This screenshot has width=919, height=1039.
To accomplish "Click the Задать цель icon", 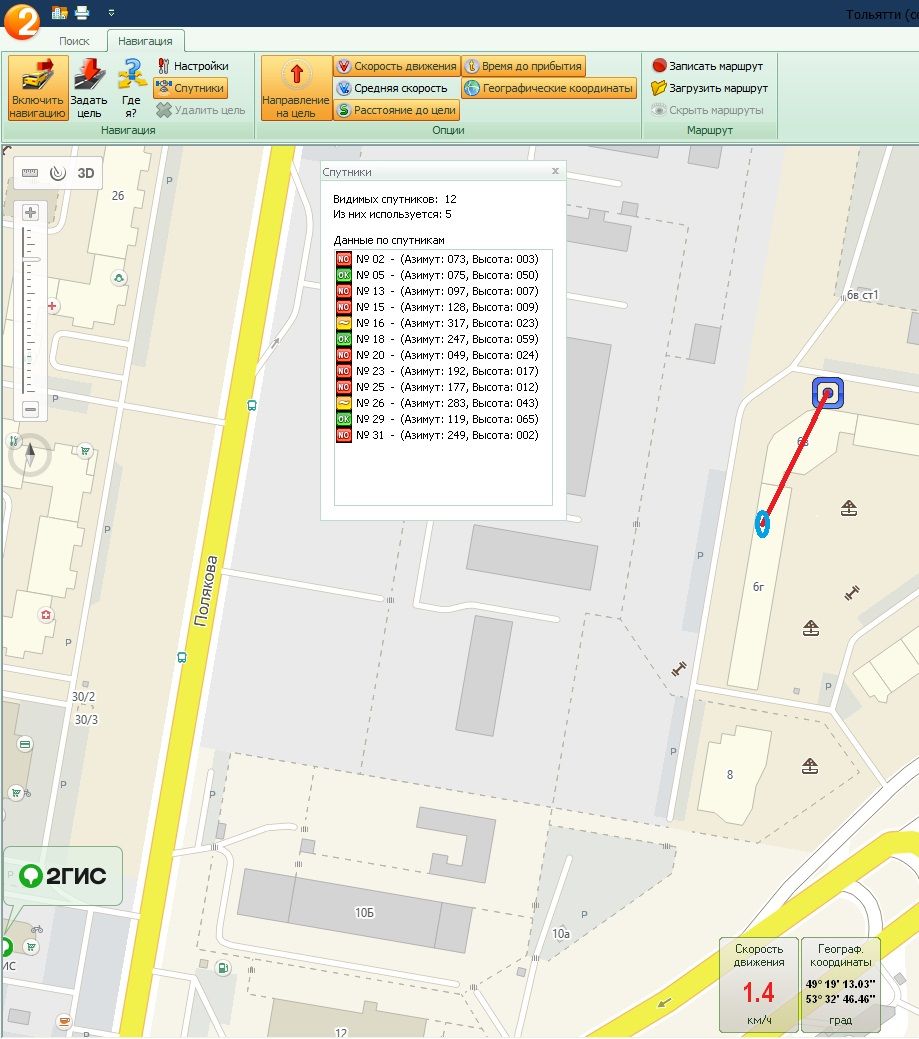I will (89, 88).
